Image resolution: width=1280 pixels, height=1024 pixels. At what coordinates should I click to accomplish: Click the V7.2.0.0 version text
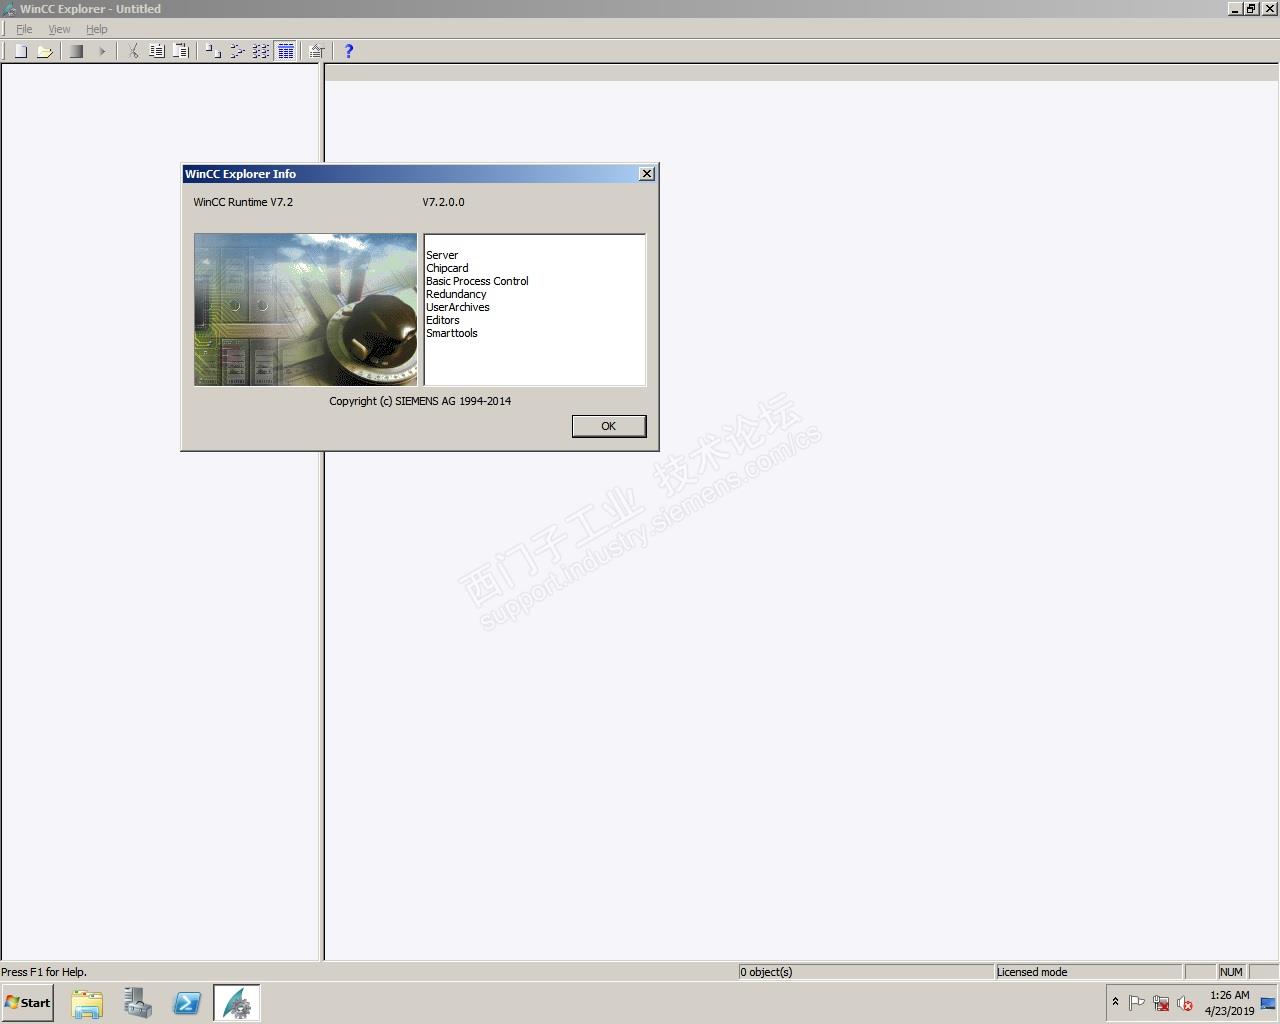point(443,202)
